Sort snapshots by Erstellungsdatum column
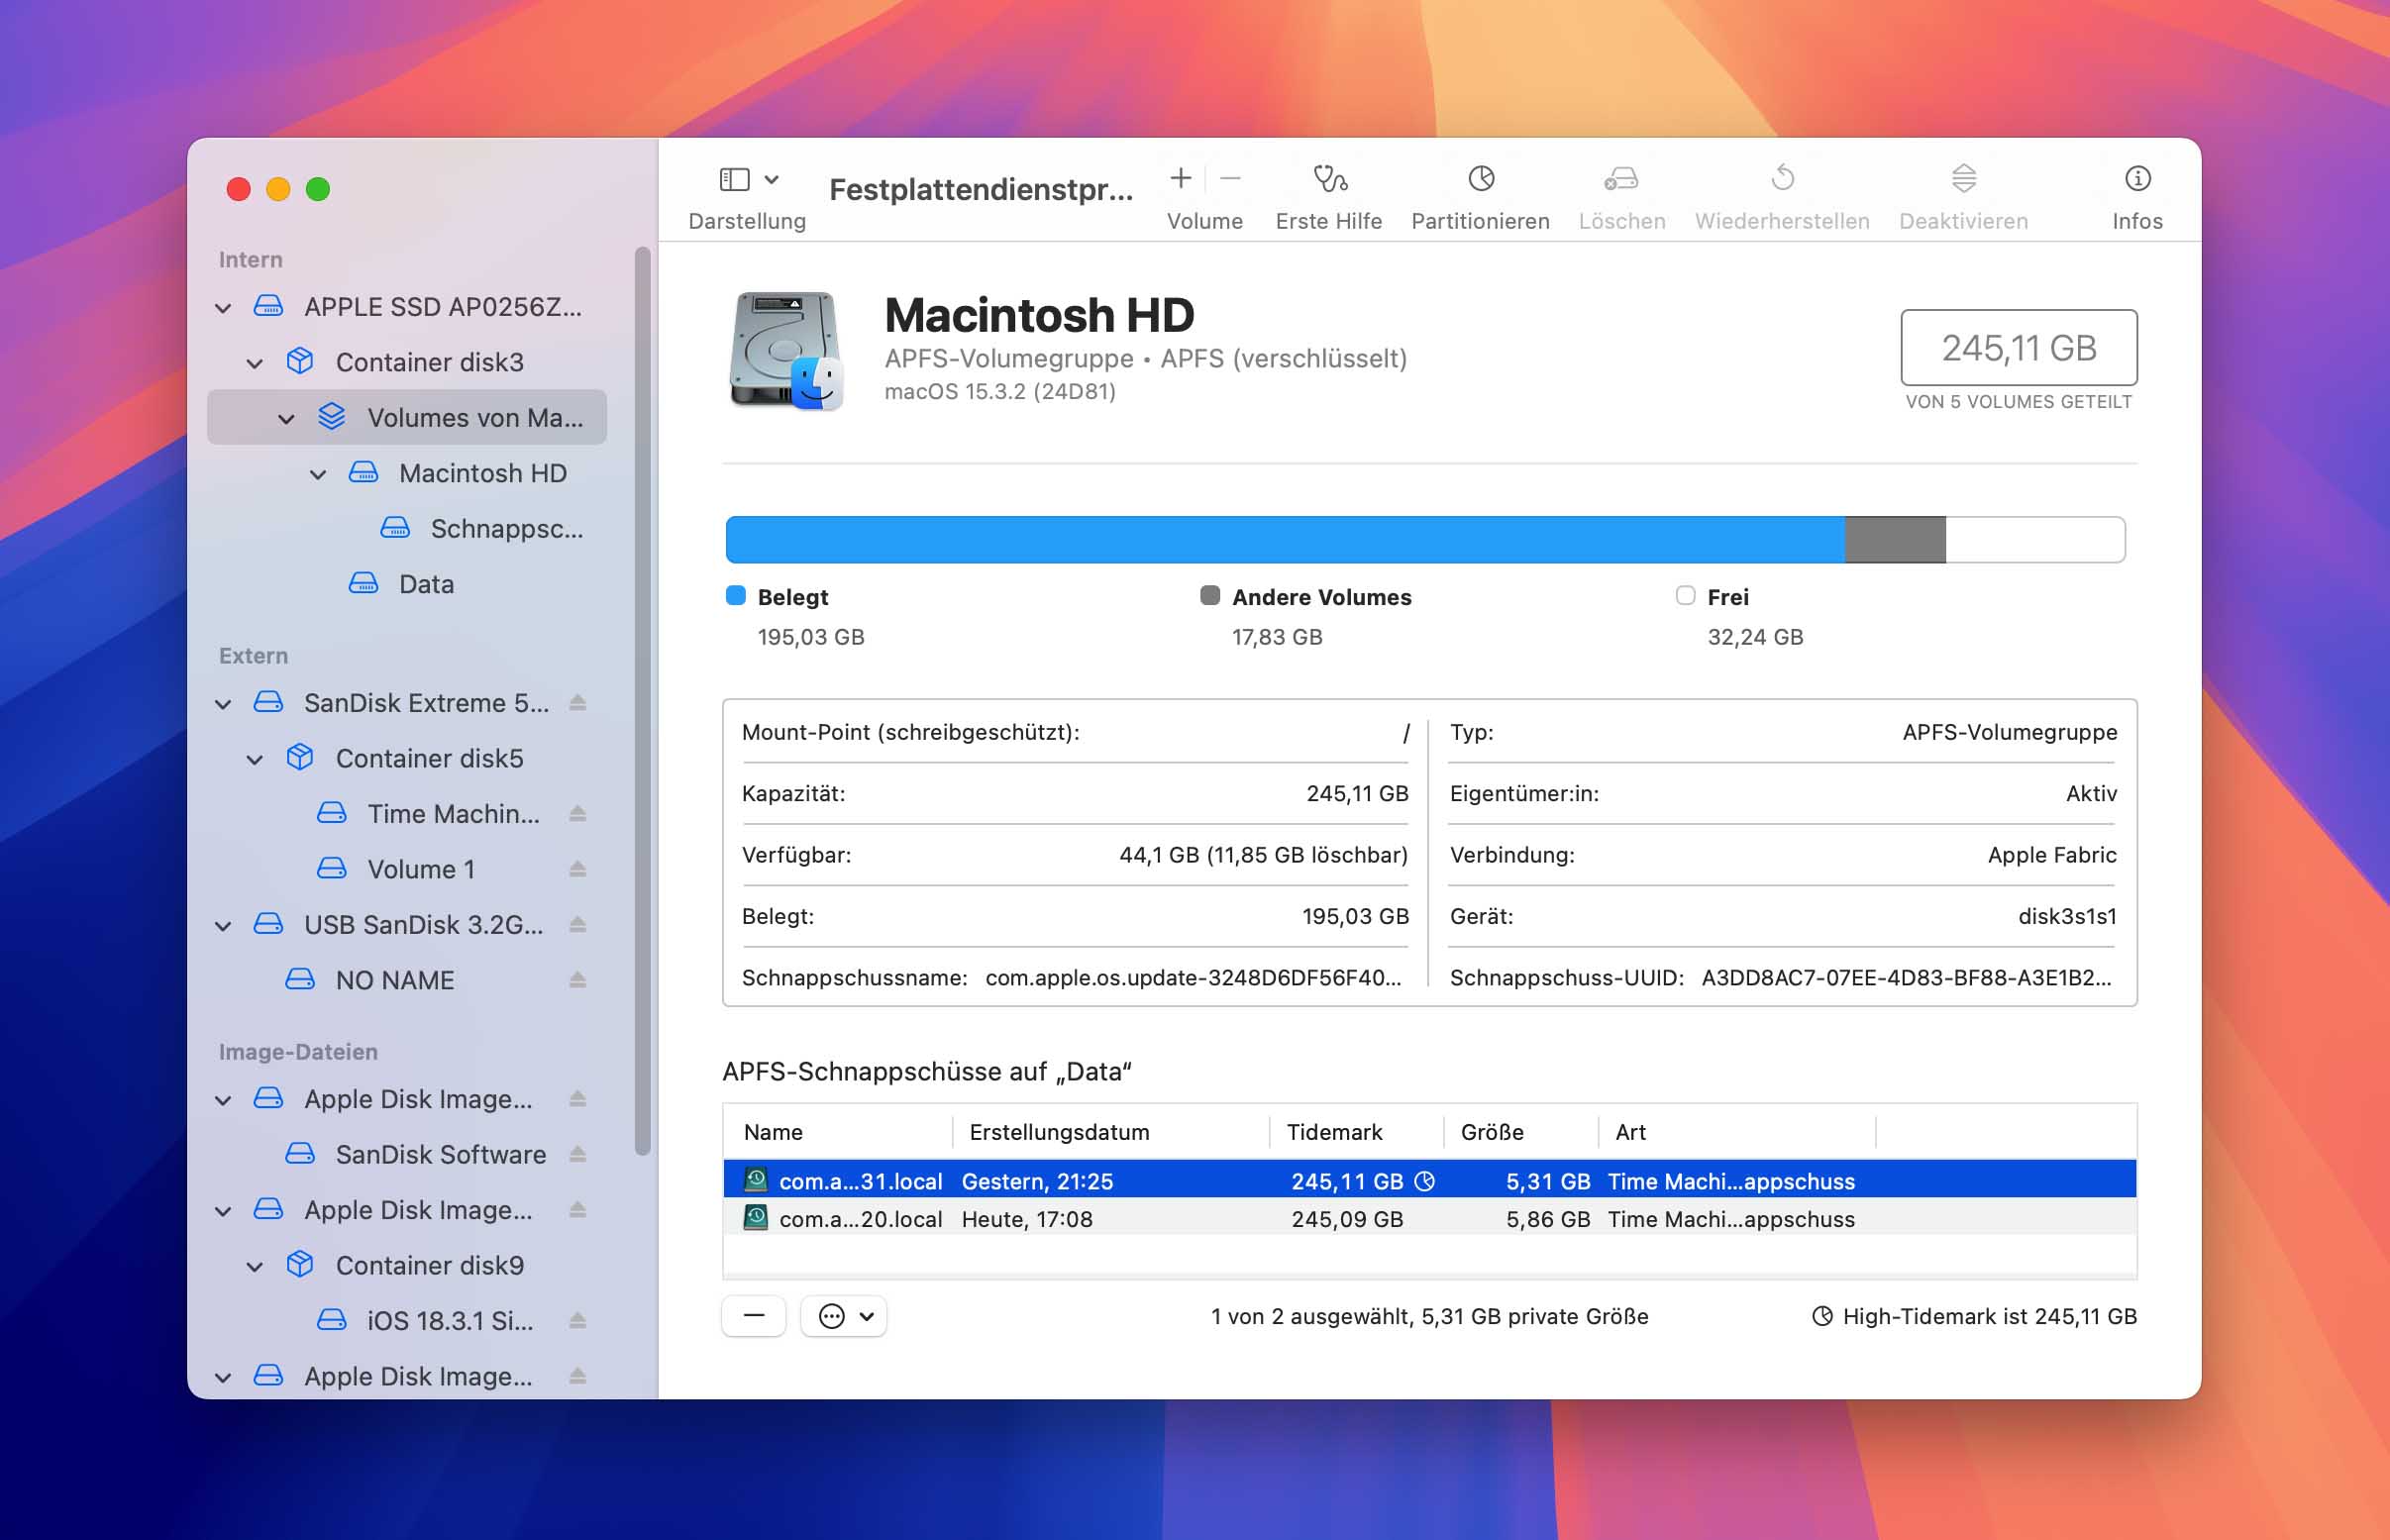This screenshot has height=1540, width=2390. (x=1111, y=1132)
